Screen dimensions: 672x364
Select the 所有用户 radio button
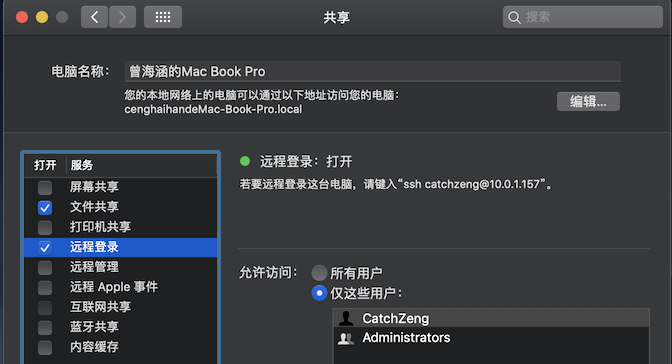[319, 273]
